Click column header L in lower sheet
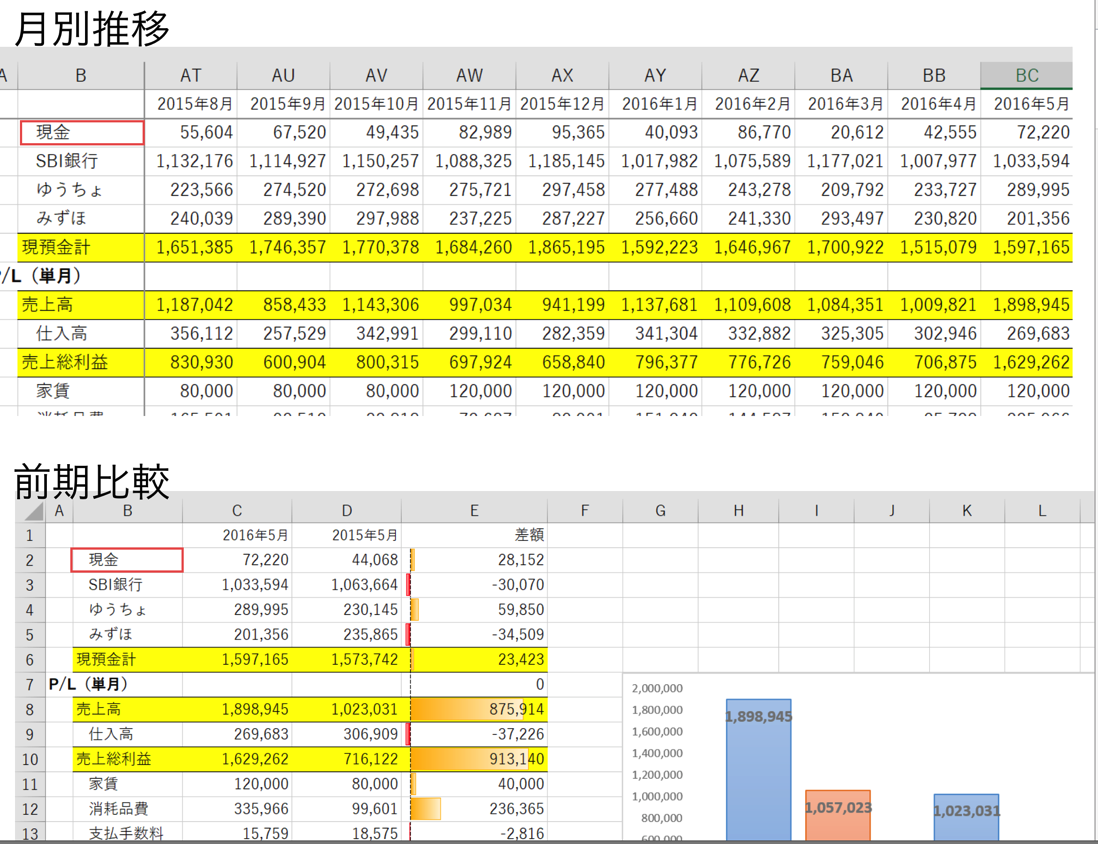The height and width of the screenshot is (844, 1098). click(1042, 511)
